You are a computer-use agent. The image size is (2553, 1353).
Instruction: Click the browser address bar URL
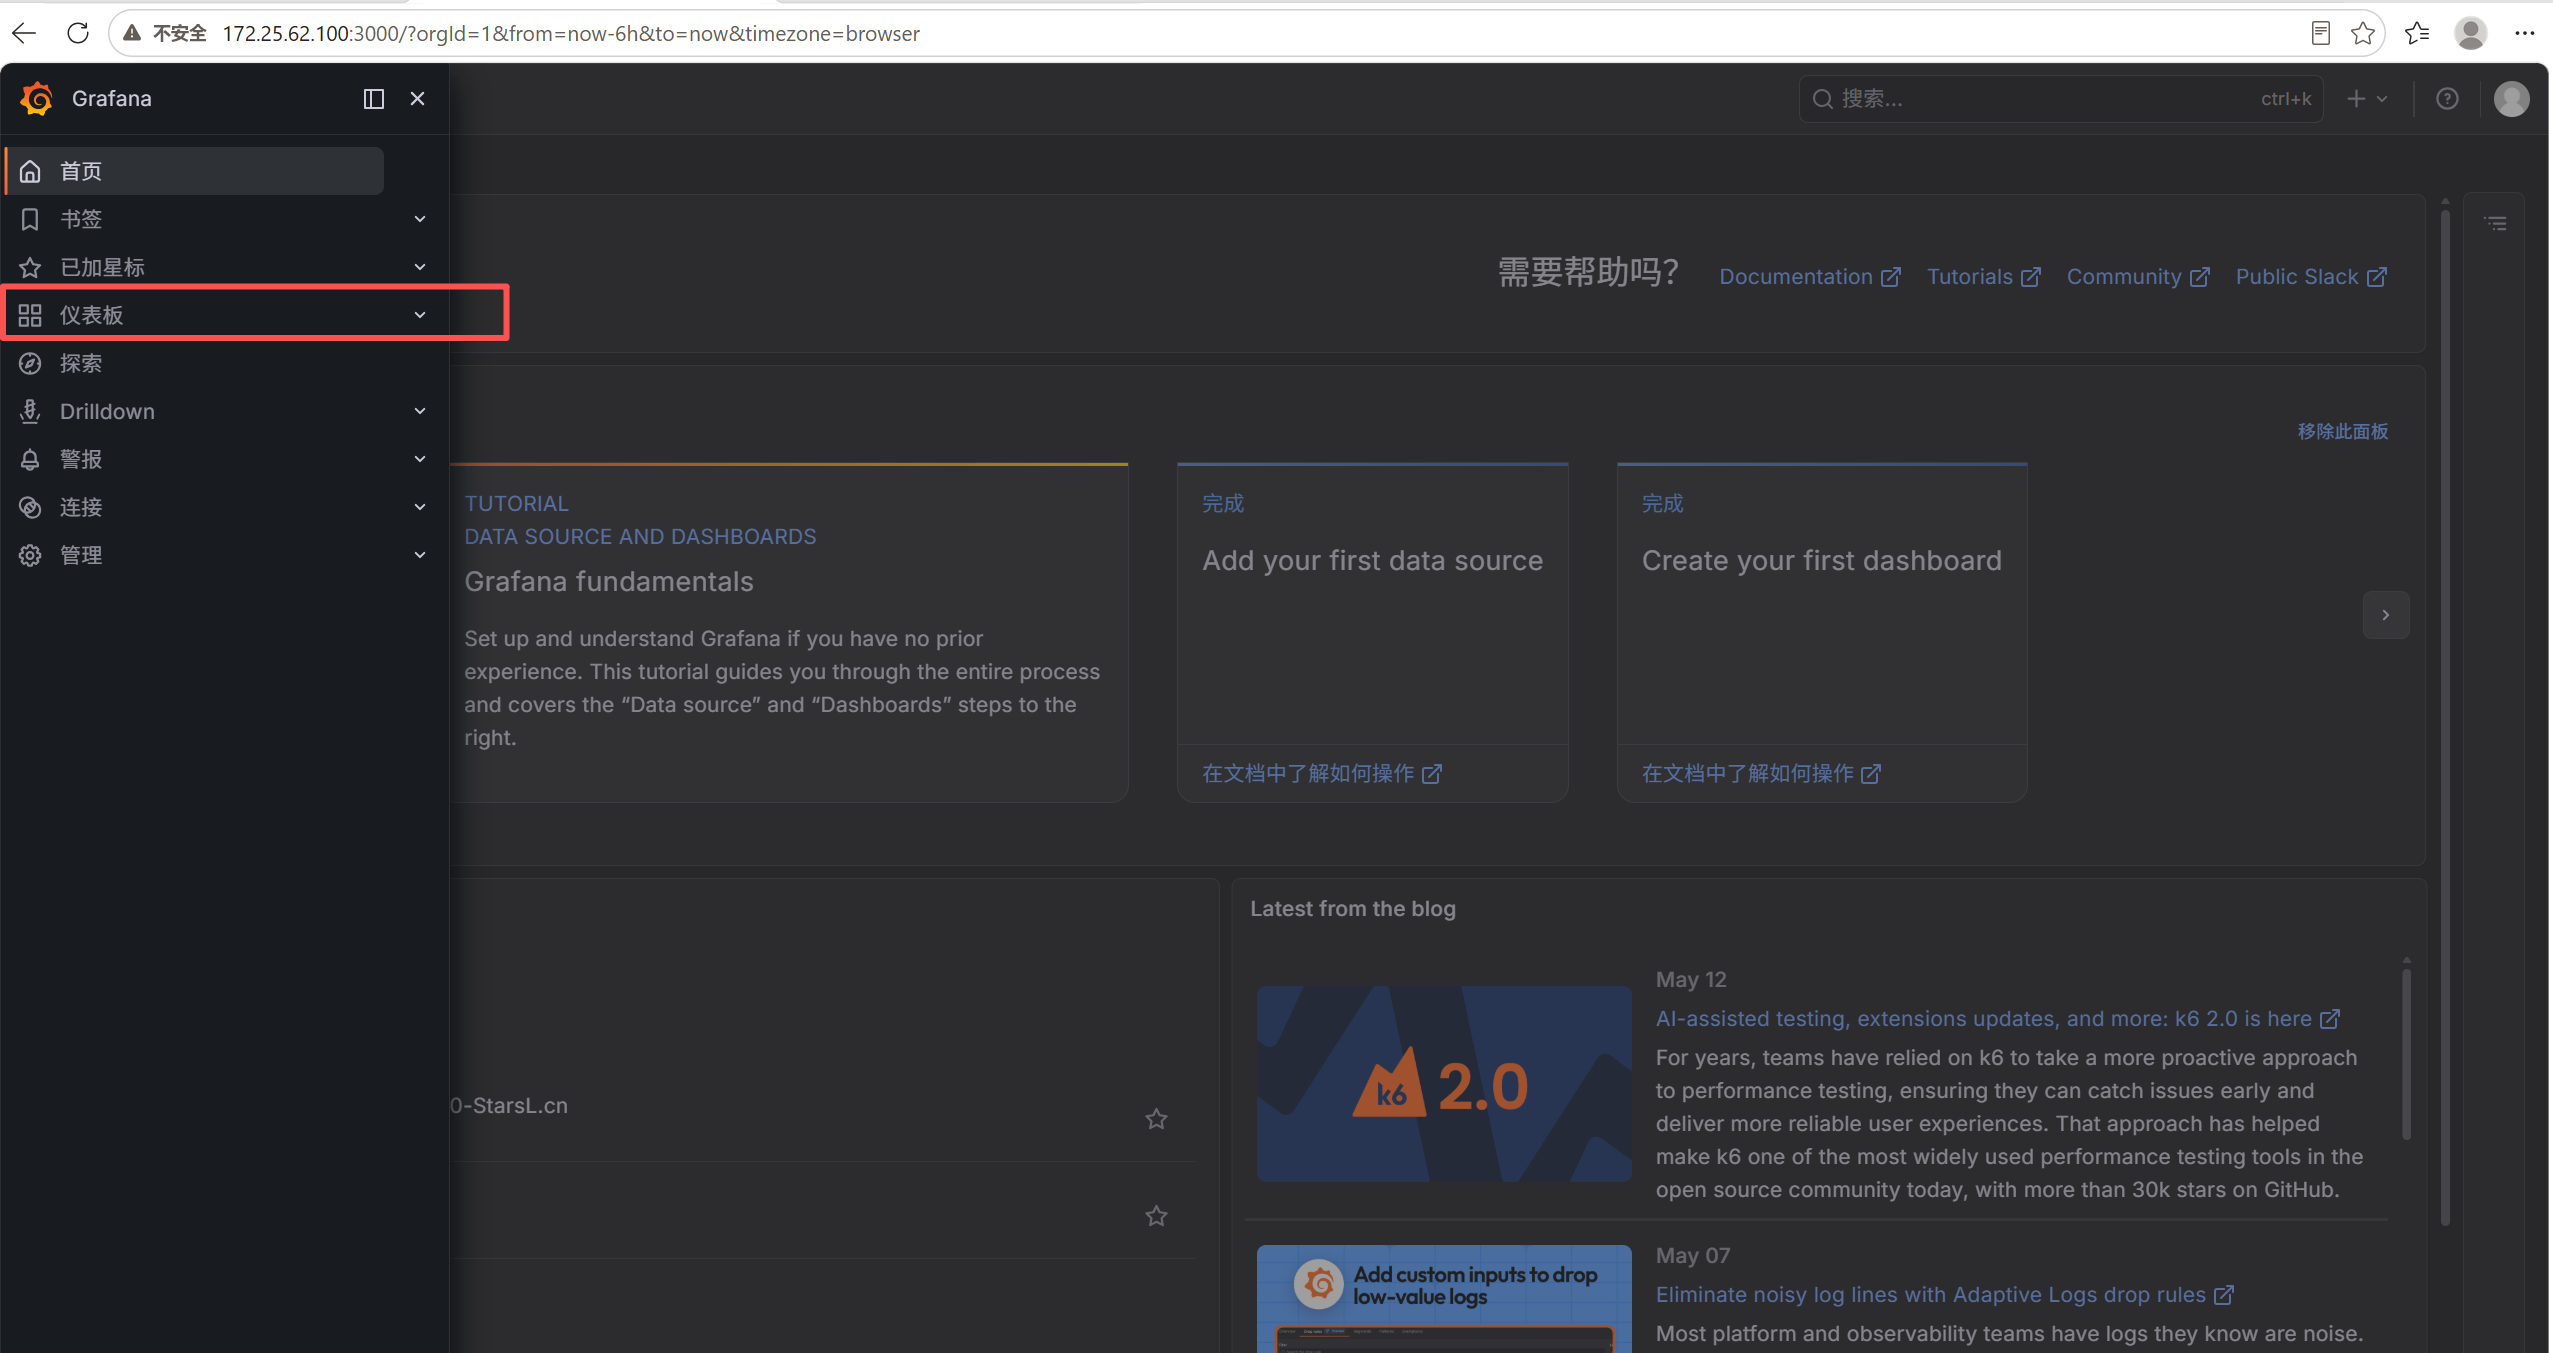point(570,34)
